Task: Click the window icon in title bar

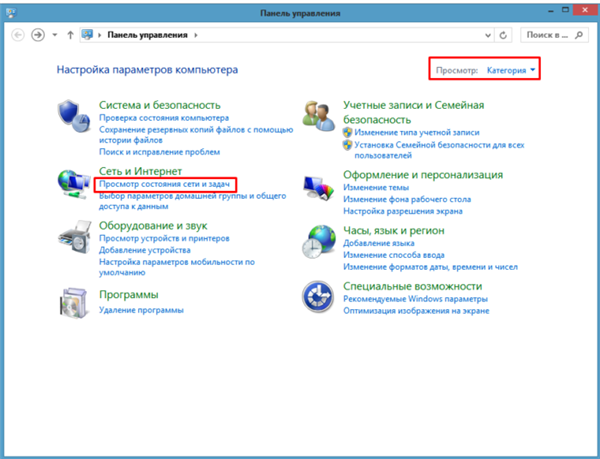Action: [x=11, y=13]
